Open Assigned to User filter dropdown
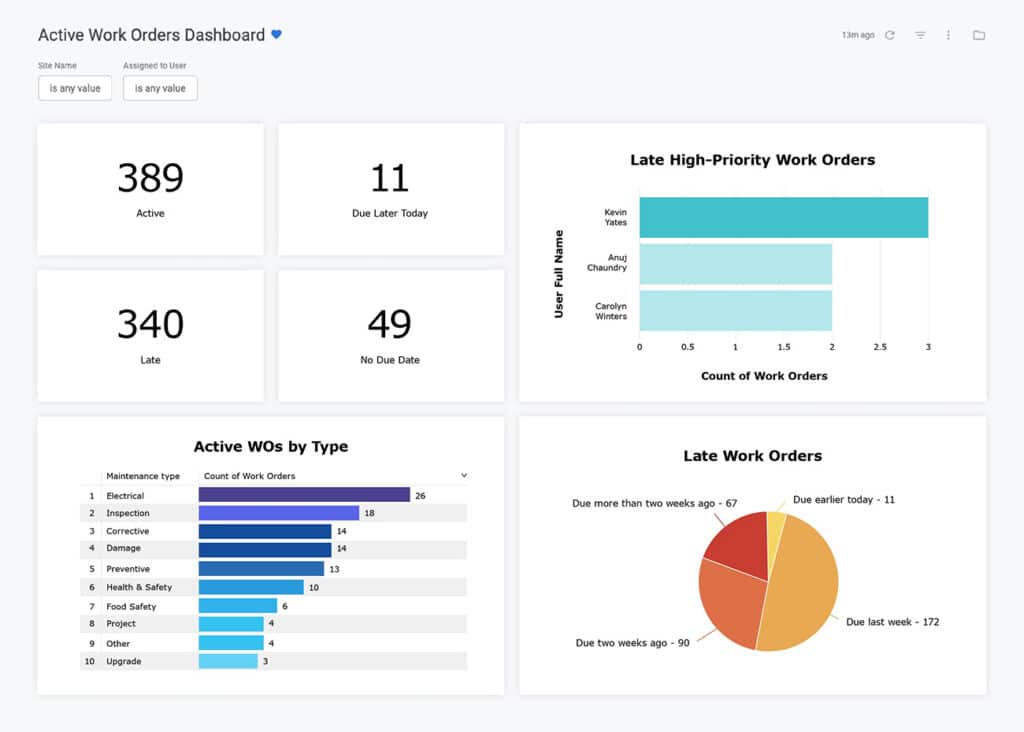The image size is (1024, 732). click(x=160, y=88)
